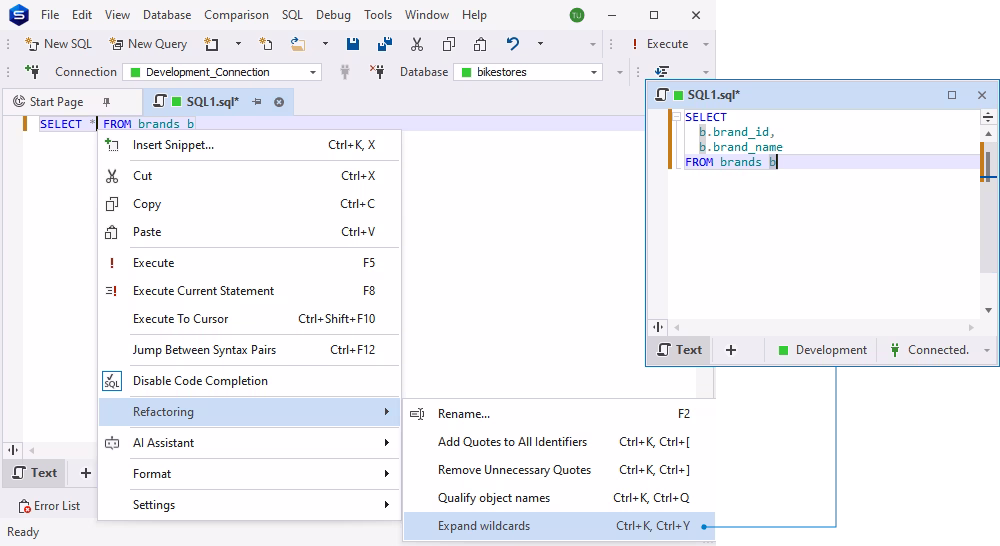Open the Comparison menu
Image resolution: width=1000 pixels, height=546 pixels.
(236, 15)
